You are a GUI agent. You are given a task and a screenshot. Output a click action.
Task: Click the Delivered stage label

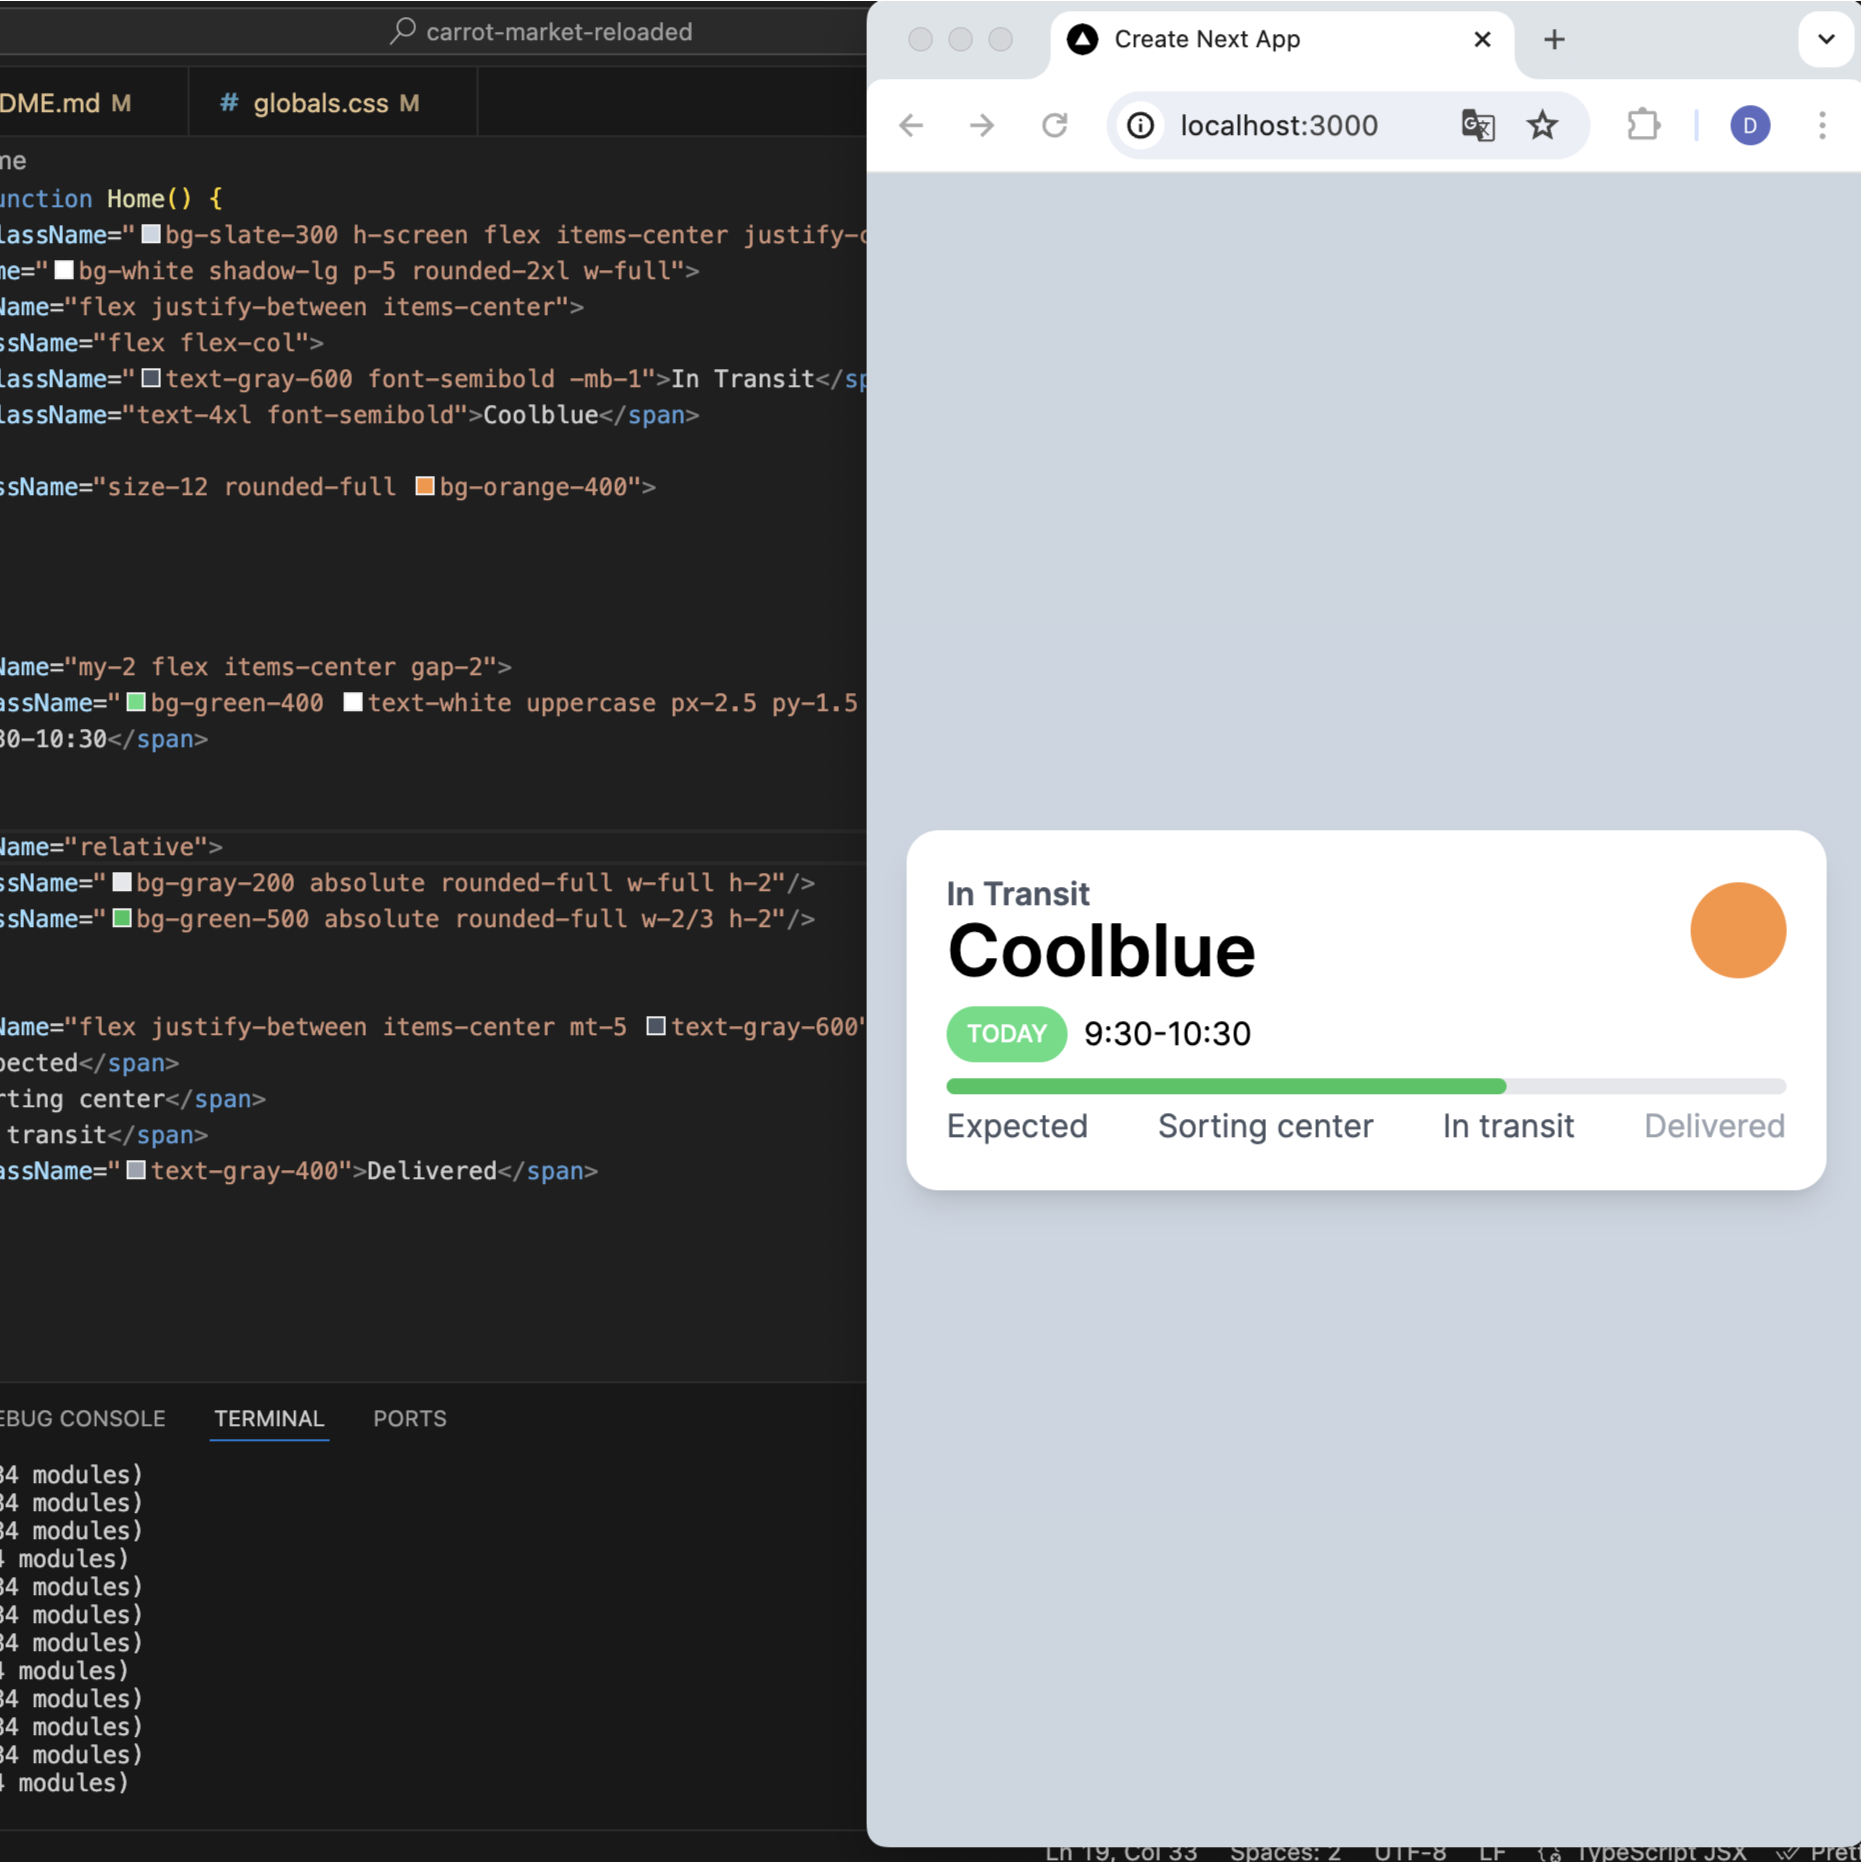pos(1714,1126)
